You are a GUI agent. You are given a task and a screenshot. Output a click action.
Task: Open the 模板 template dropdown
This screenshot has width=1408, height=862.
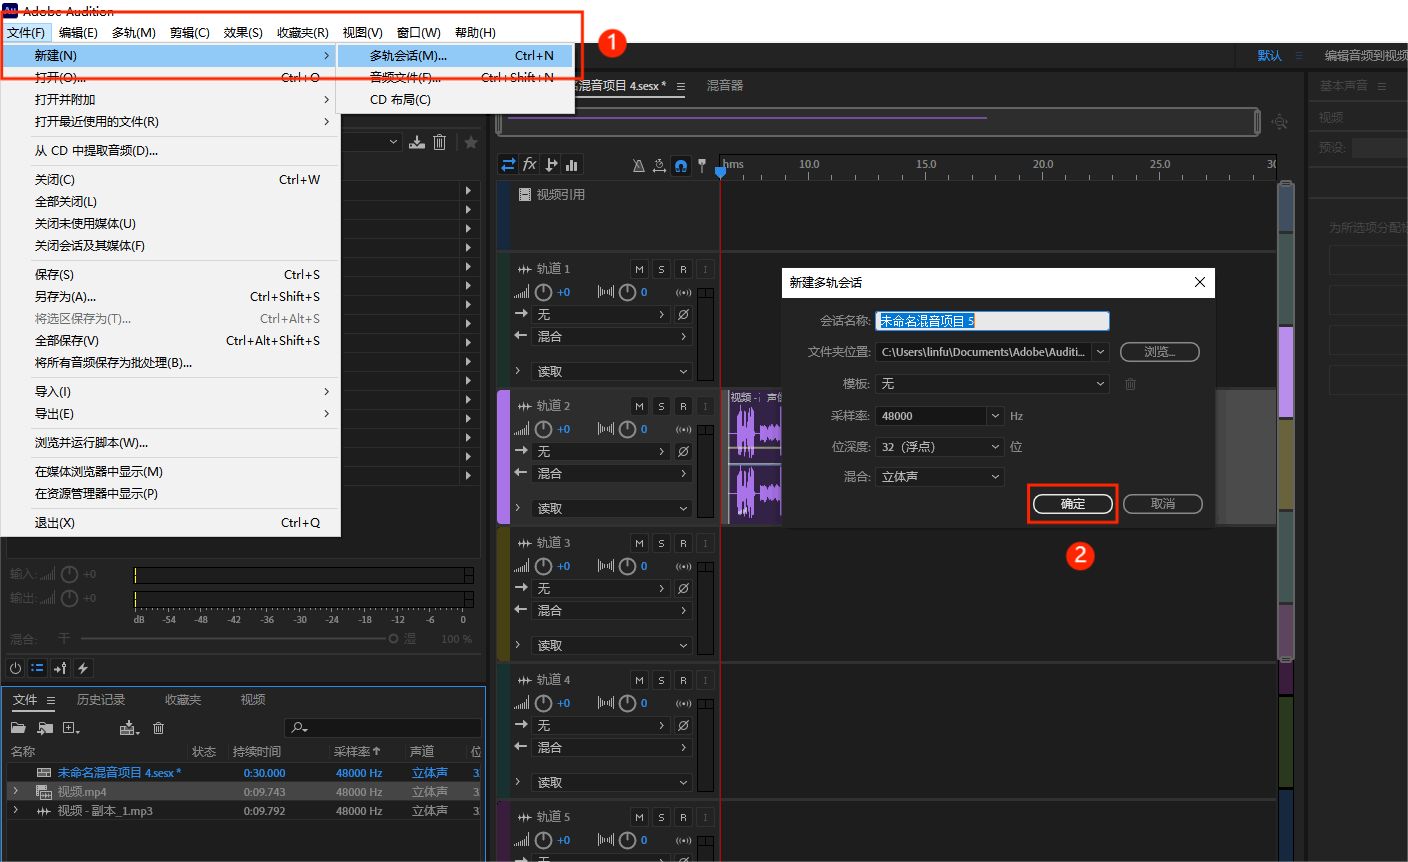coord(992,384)
